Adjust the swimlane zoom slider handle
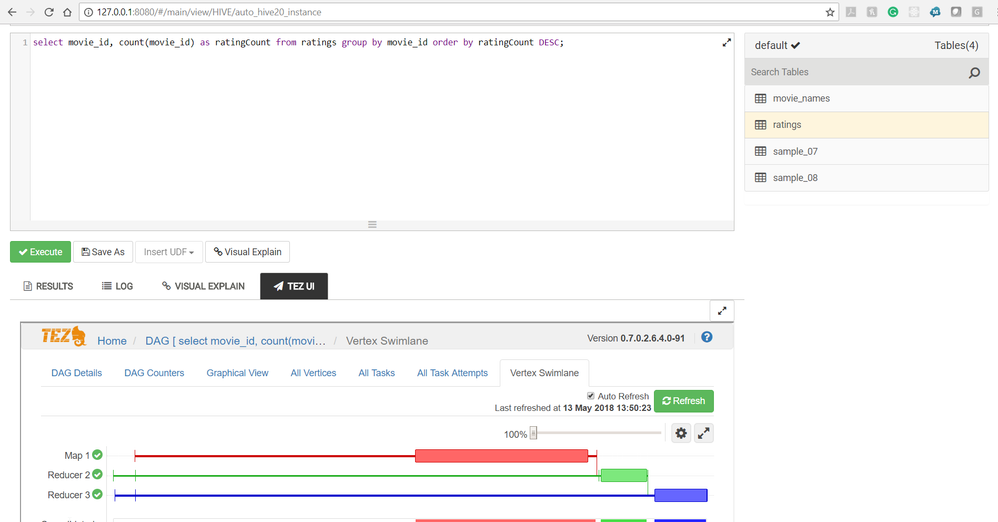This screenshot has width=998, height=522. tap(533, 434)
